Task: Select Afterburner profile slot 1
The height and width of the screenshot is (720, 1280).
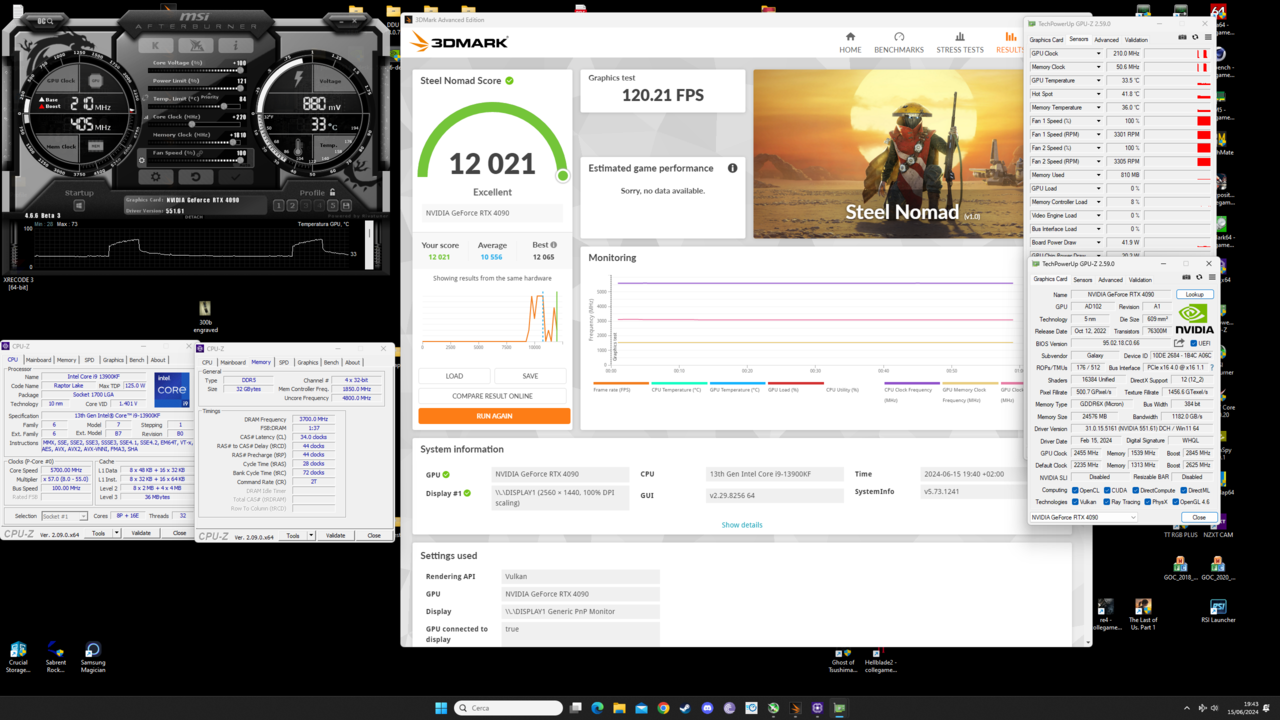Action: 278,206
